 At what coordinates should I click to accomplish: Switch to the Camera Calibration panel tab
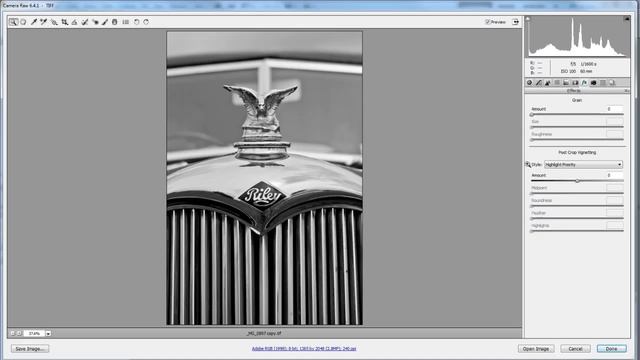click(x=593, y=82)
